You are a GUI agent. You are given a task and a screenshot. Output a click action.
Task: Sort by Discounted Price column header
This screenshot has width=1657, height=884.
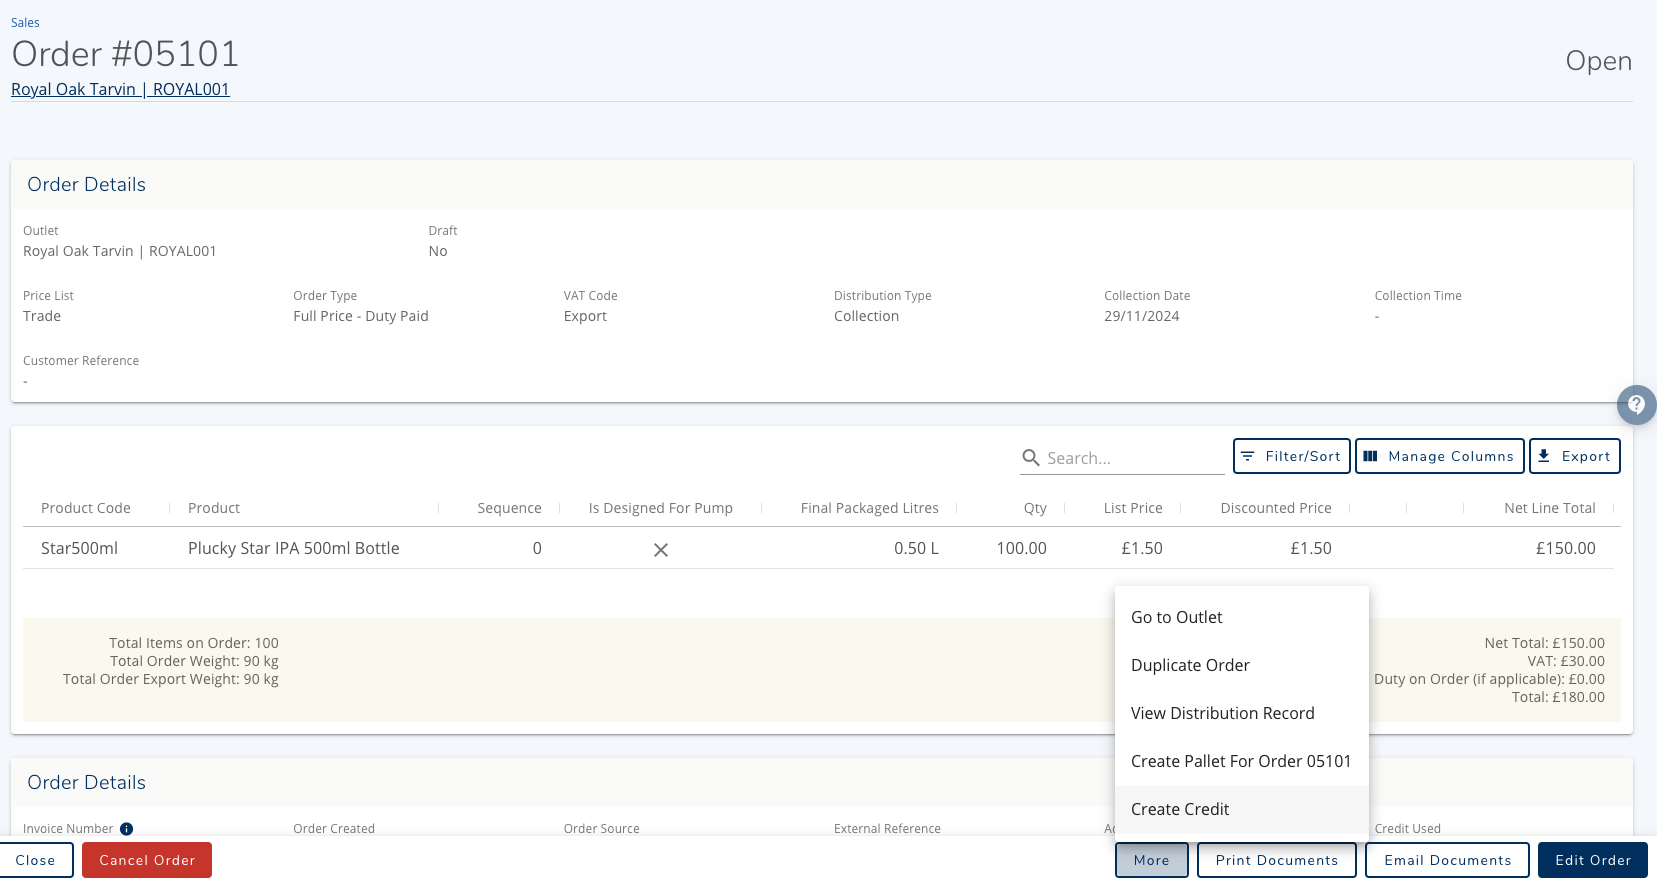click(x=1276, y=508)
